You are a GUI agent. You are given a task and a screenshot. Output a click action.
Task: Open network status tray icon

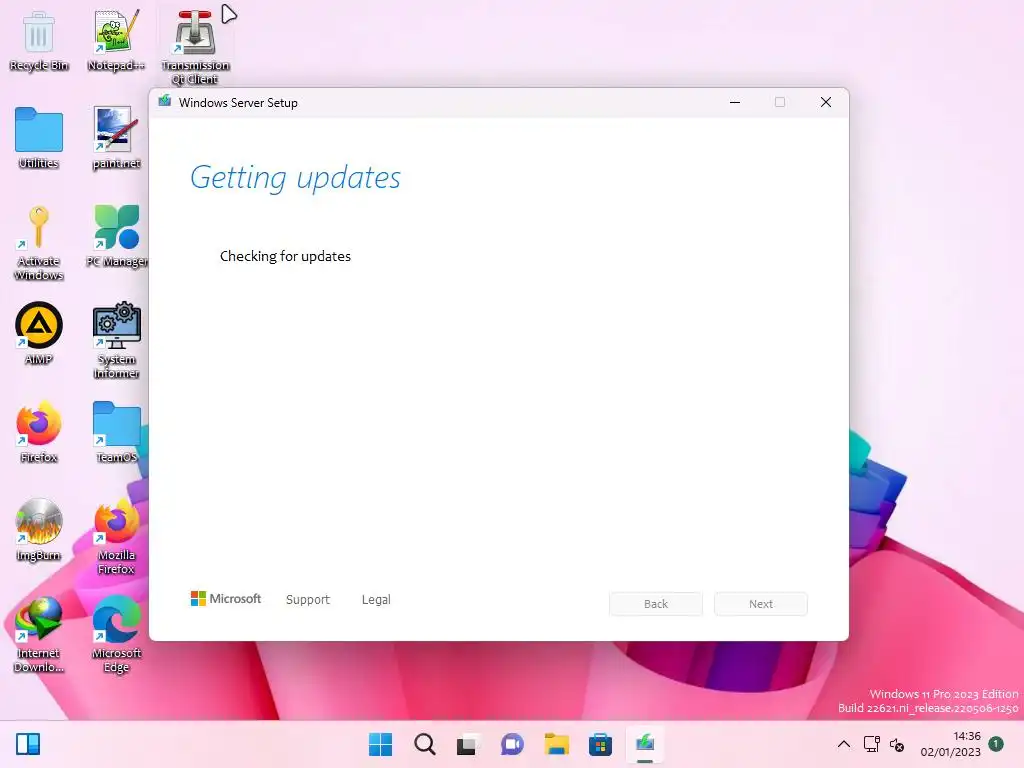871,744
